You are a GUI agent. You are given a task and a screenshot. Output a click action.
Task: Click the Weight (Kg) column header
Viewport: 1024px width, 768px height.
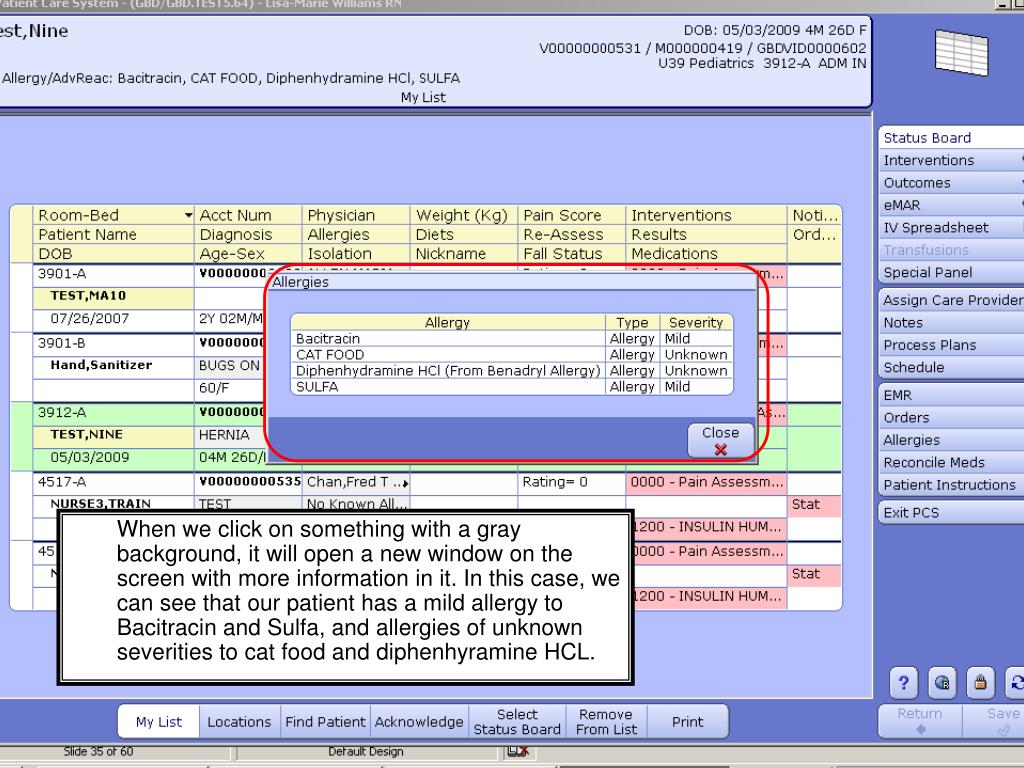(x=462, y=216)
